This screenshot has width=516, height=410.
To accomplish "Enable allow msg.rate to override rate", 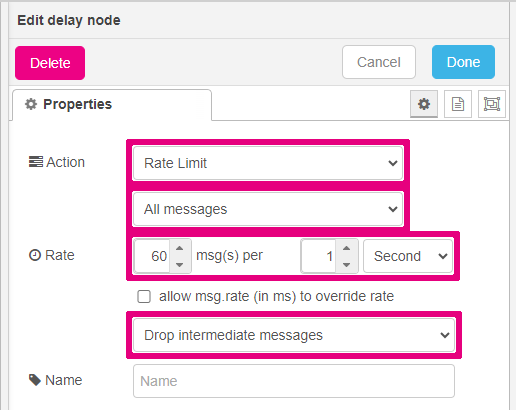I will pos(144,296).
